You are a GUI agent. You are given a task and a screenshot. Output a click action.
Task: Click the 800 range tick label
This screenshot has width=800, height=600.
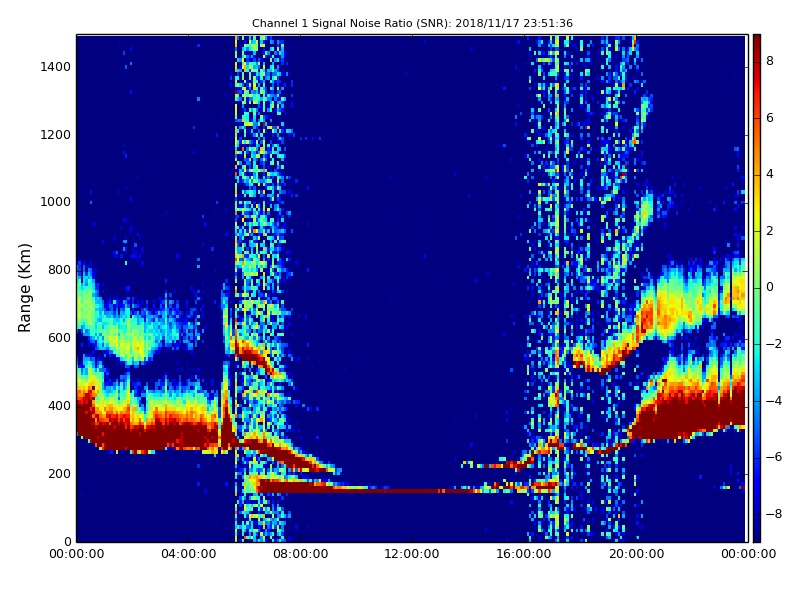(x=59, y=270)
